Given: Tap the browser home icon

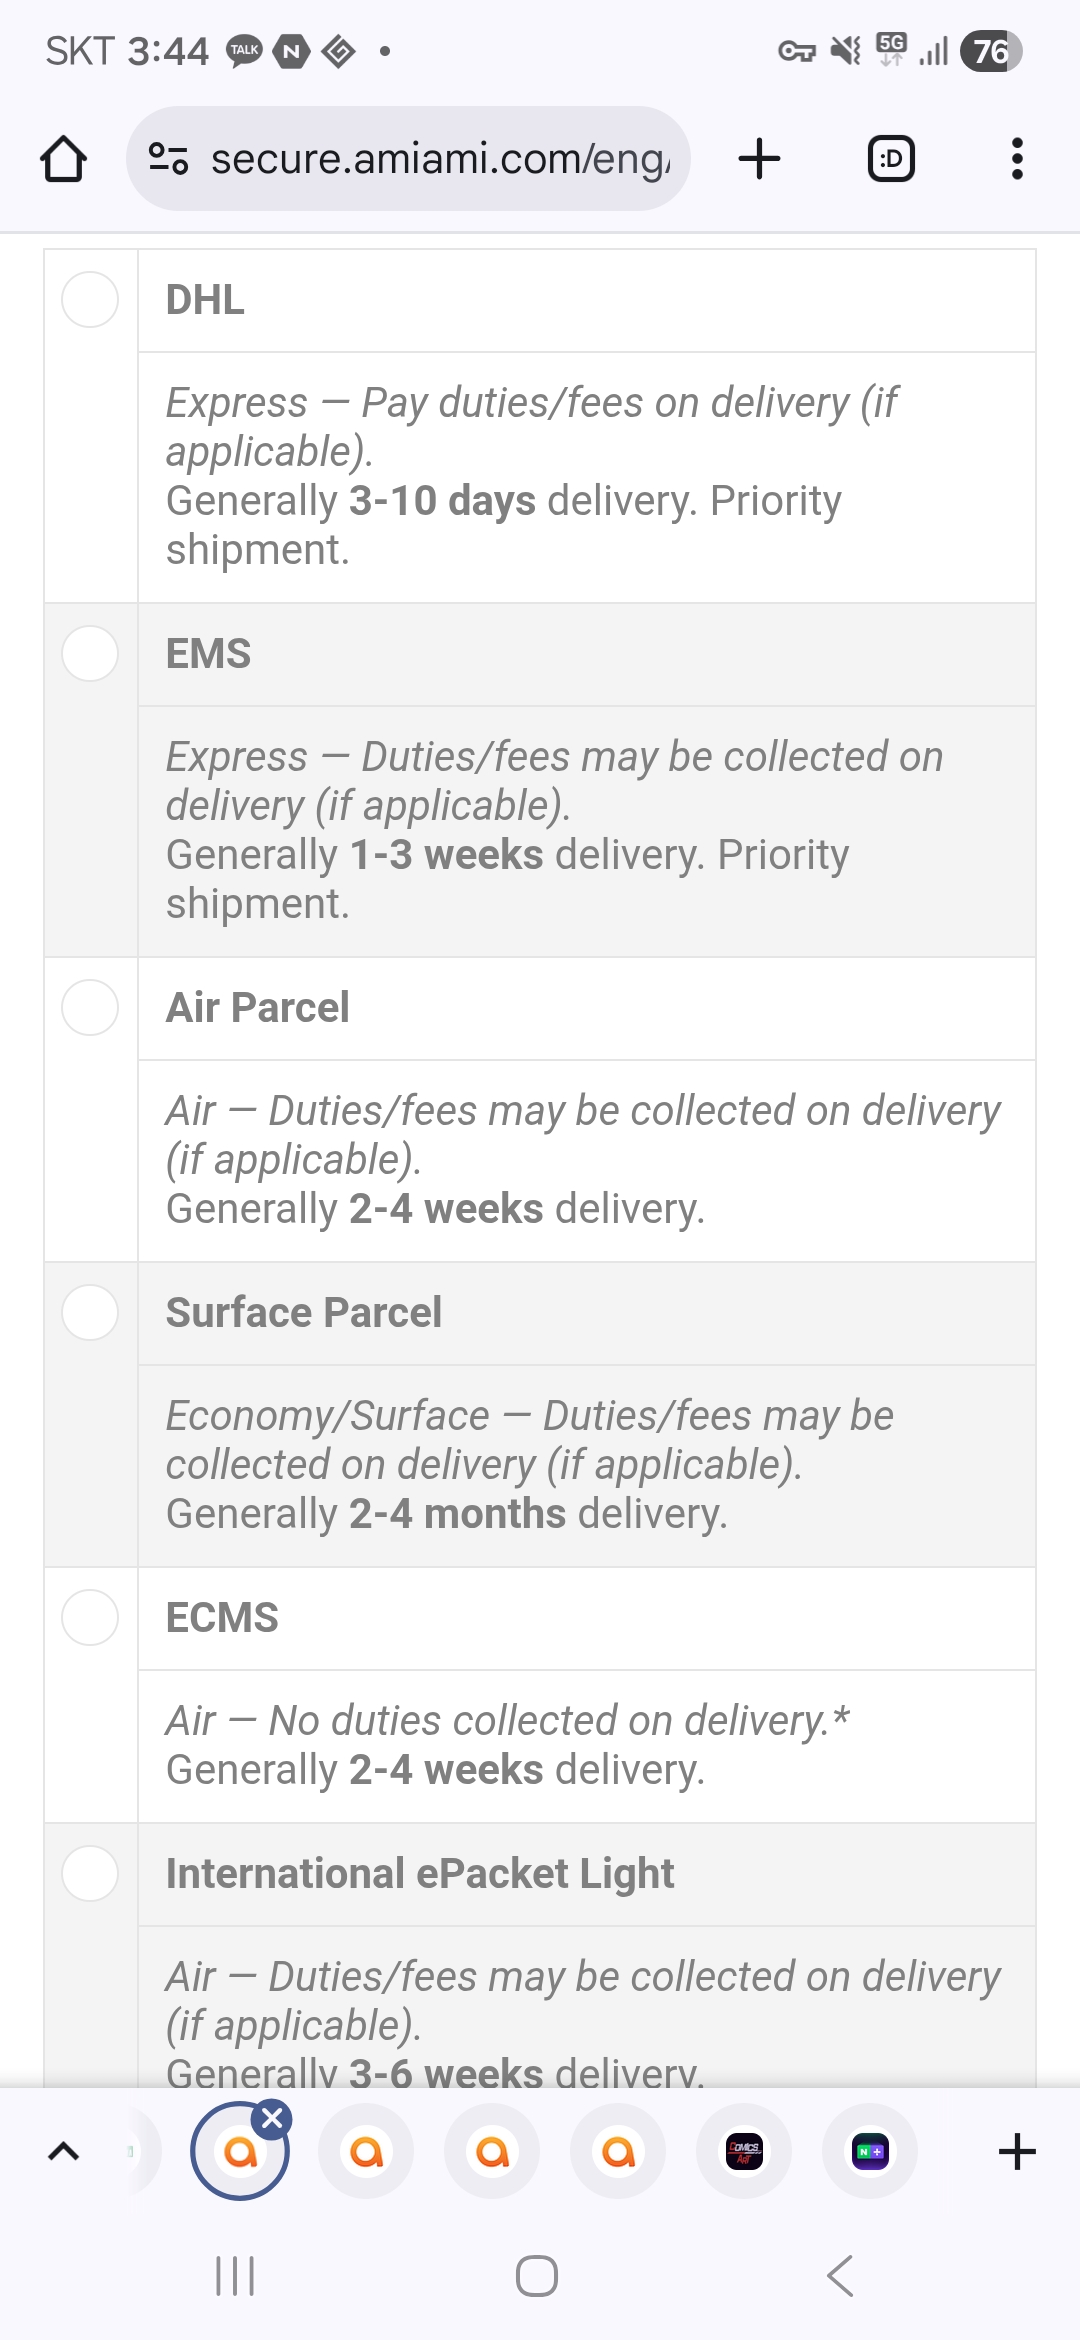Looking at the screenshot, I should click(x=63, y=159).
